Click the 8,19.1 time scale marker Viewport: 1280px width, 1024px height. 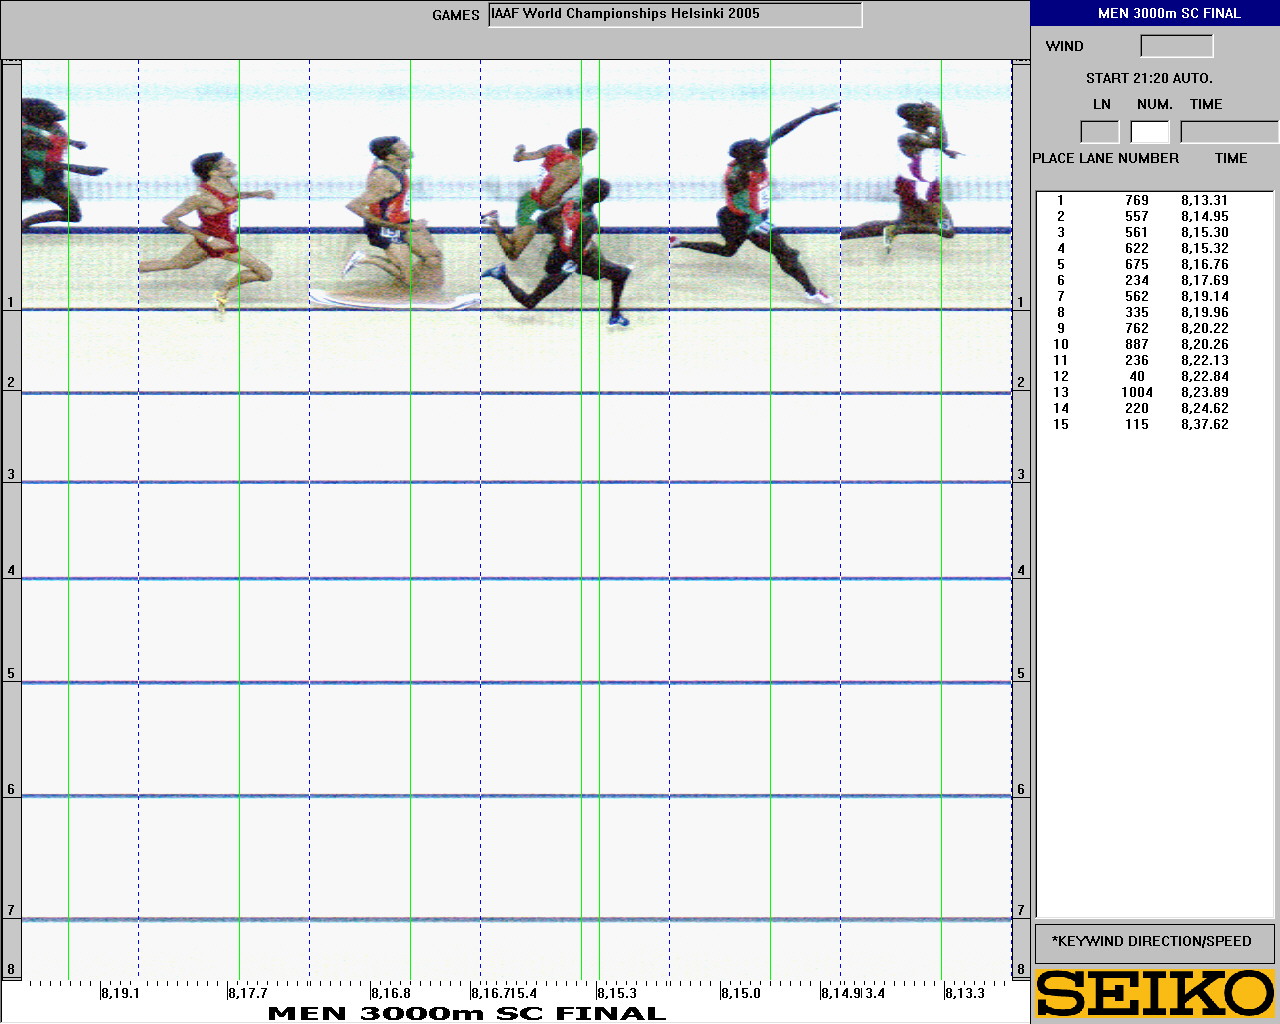[120, 993]
